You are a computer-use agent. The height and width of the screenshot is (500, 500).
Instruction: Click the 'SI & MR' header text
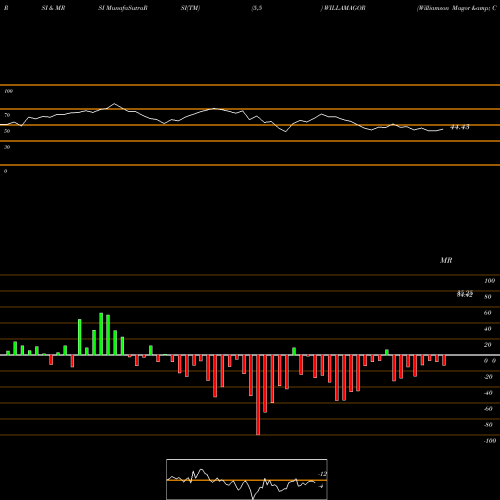(53, 8)
